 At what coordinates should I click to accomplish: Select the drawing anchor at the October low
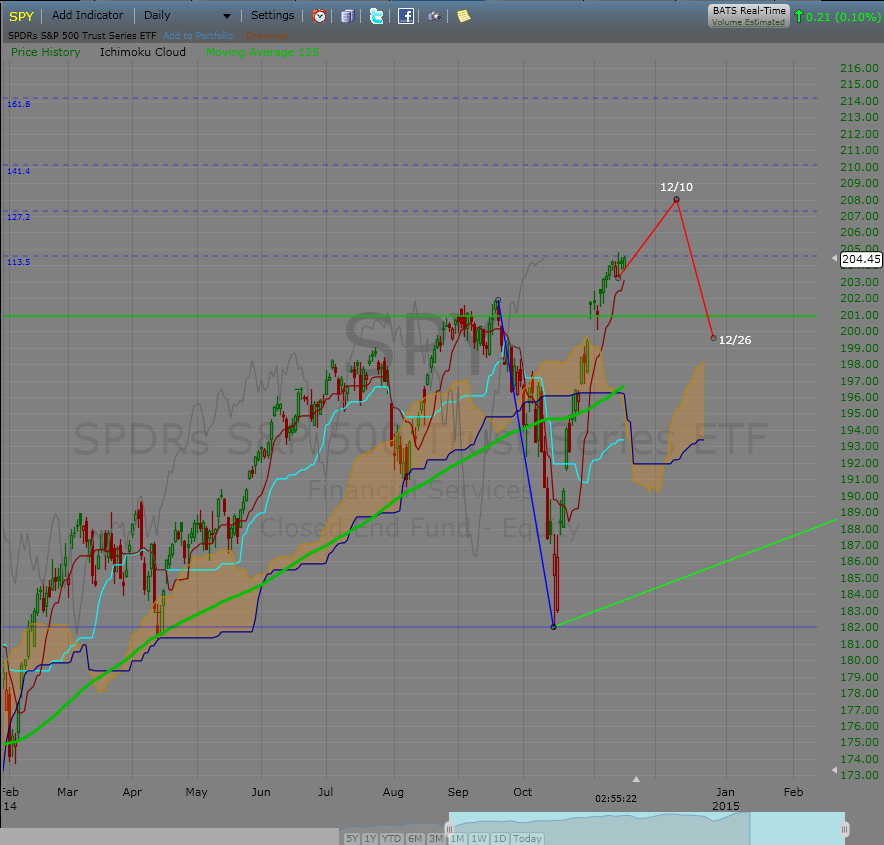554,626
